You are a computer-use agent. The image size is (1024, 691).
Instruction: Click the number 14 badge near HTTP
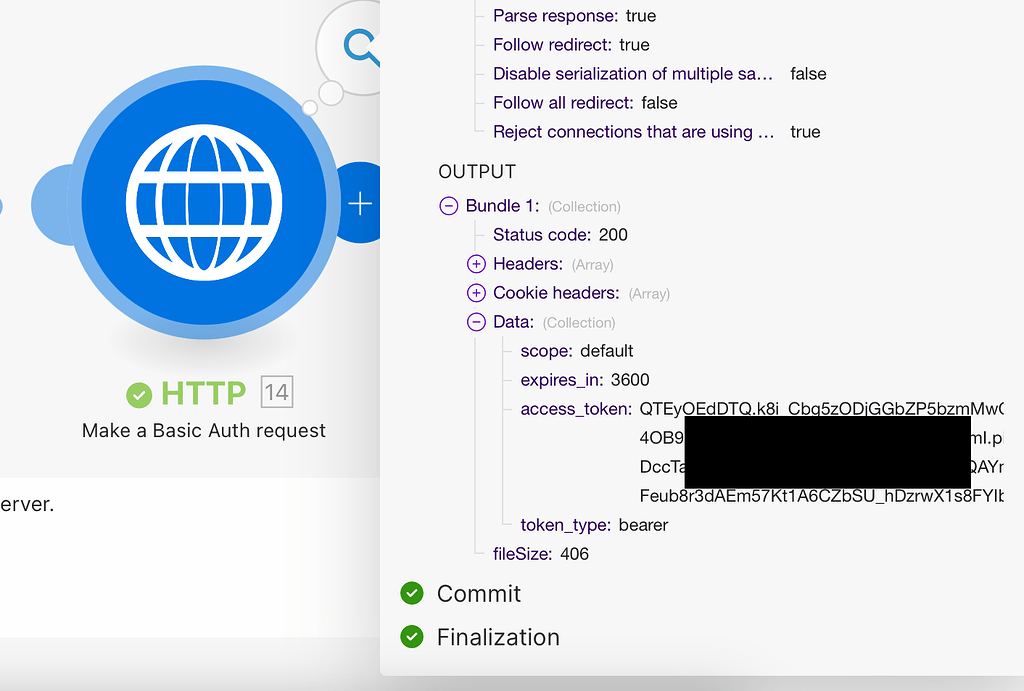(278, 392)
